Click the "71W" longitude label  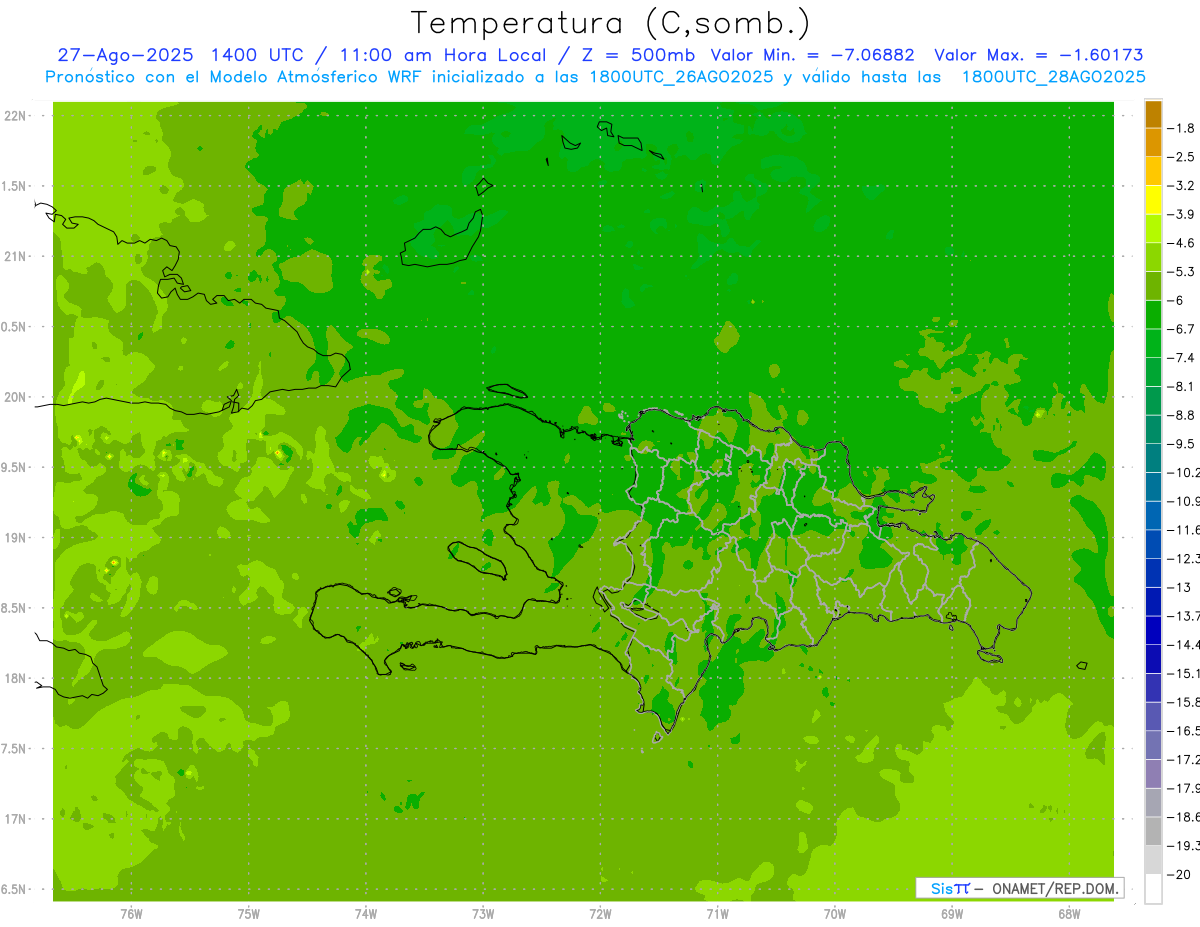tap(717, 914)
